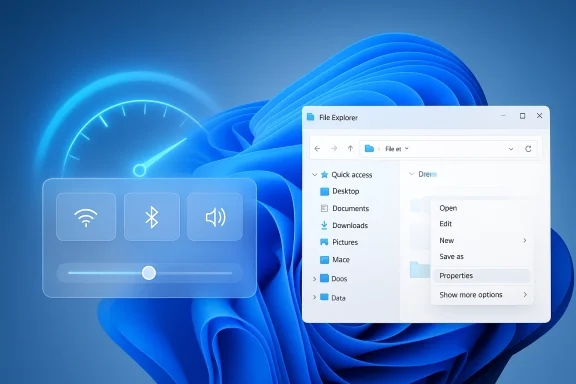Click the quick settings slider handle
Viewport: 576px width, 384px height.
coord(149,273)
